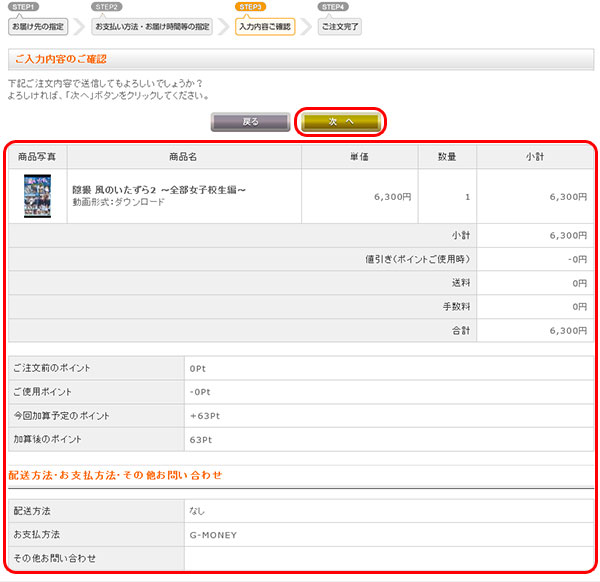Screen dimensions: 600x582
Task: Click the 次へ button to proceed
Action: tap(341, 121)
